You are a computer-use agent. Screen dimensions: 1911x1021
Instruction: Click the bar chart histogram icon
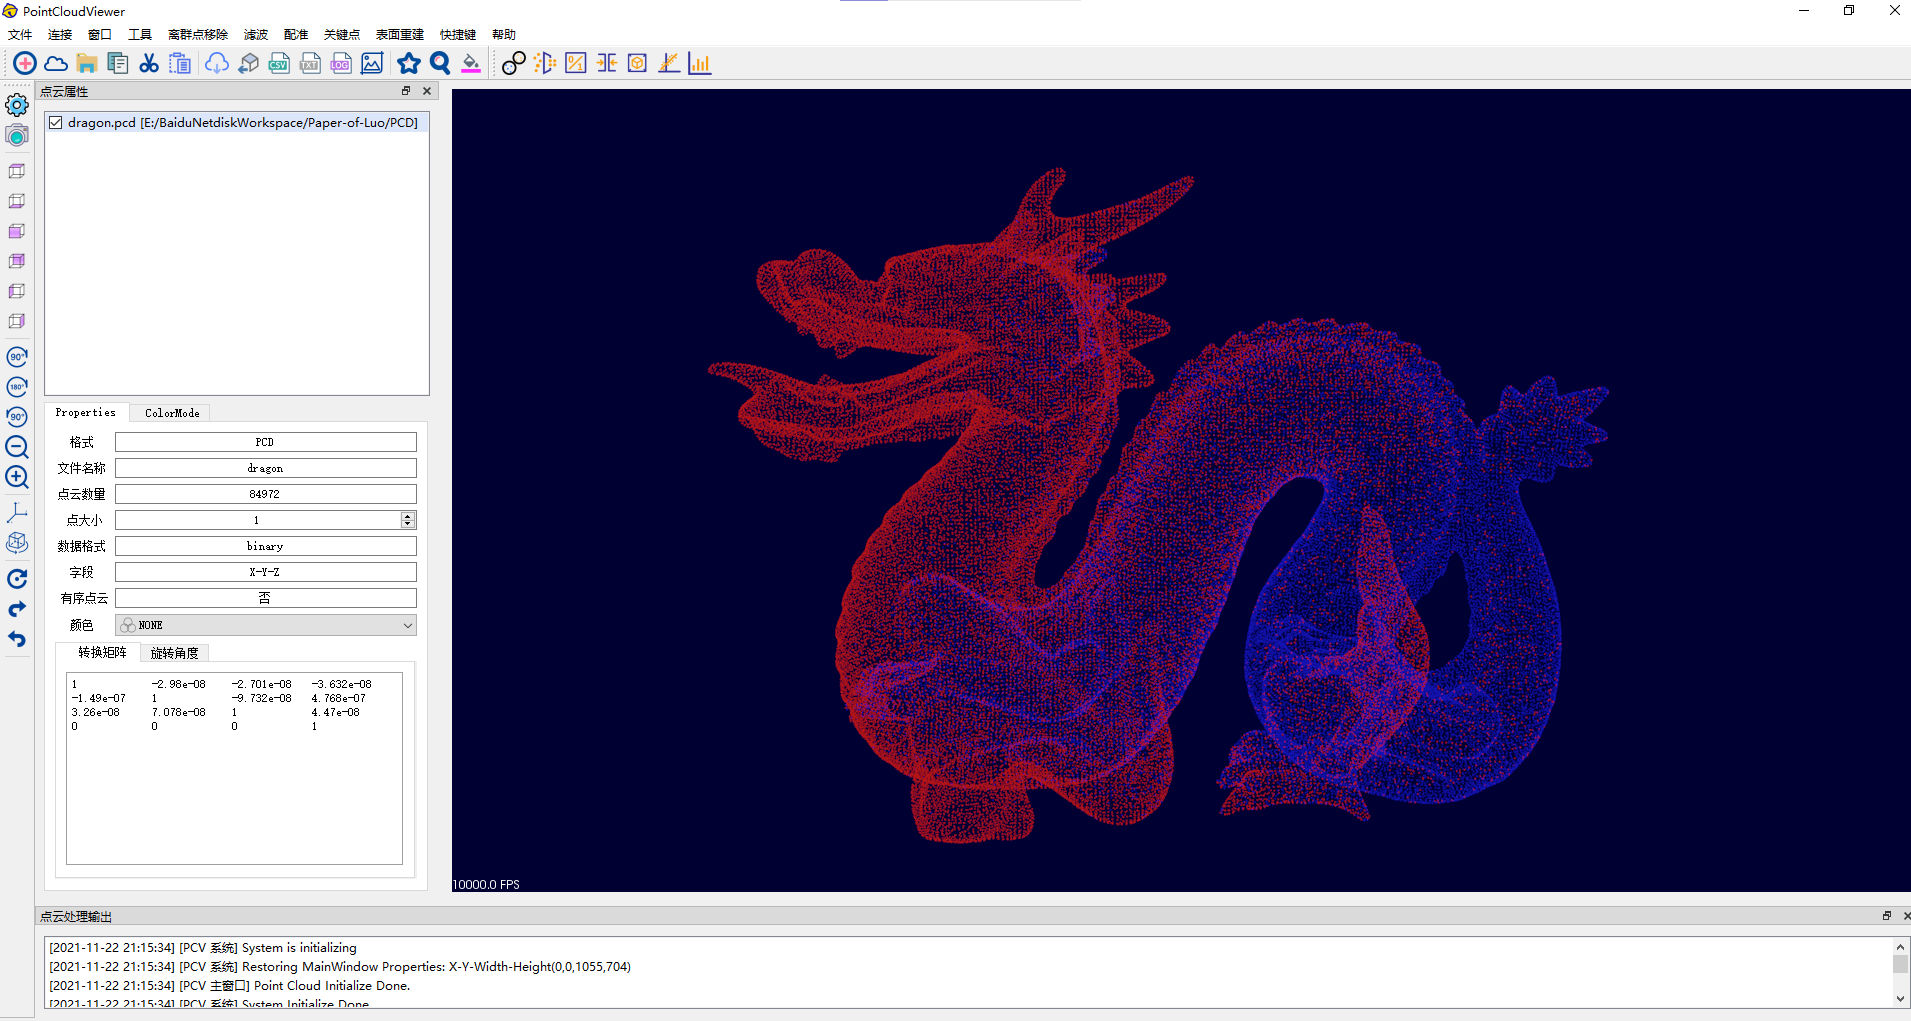pyautogui.click(x=700, y=64)
